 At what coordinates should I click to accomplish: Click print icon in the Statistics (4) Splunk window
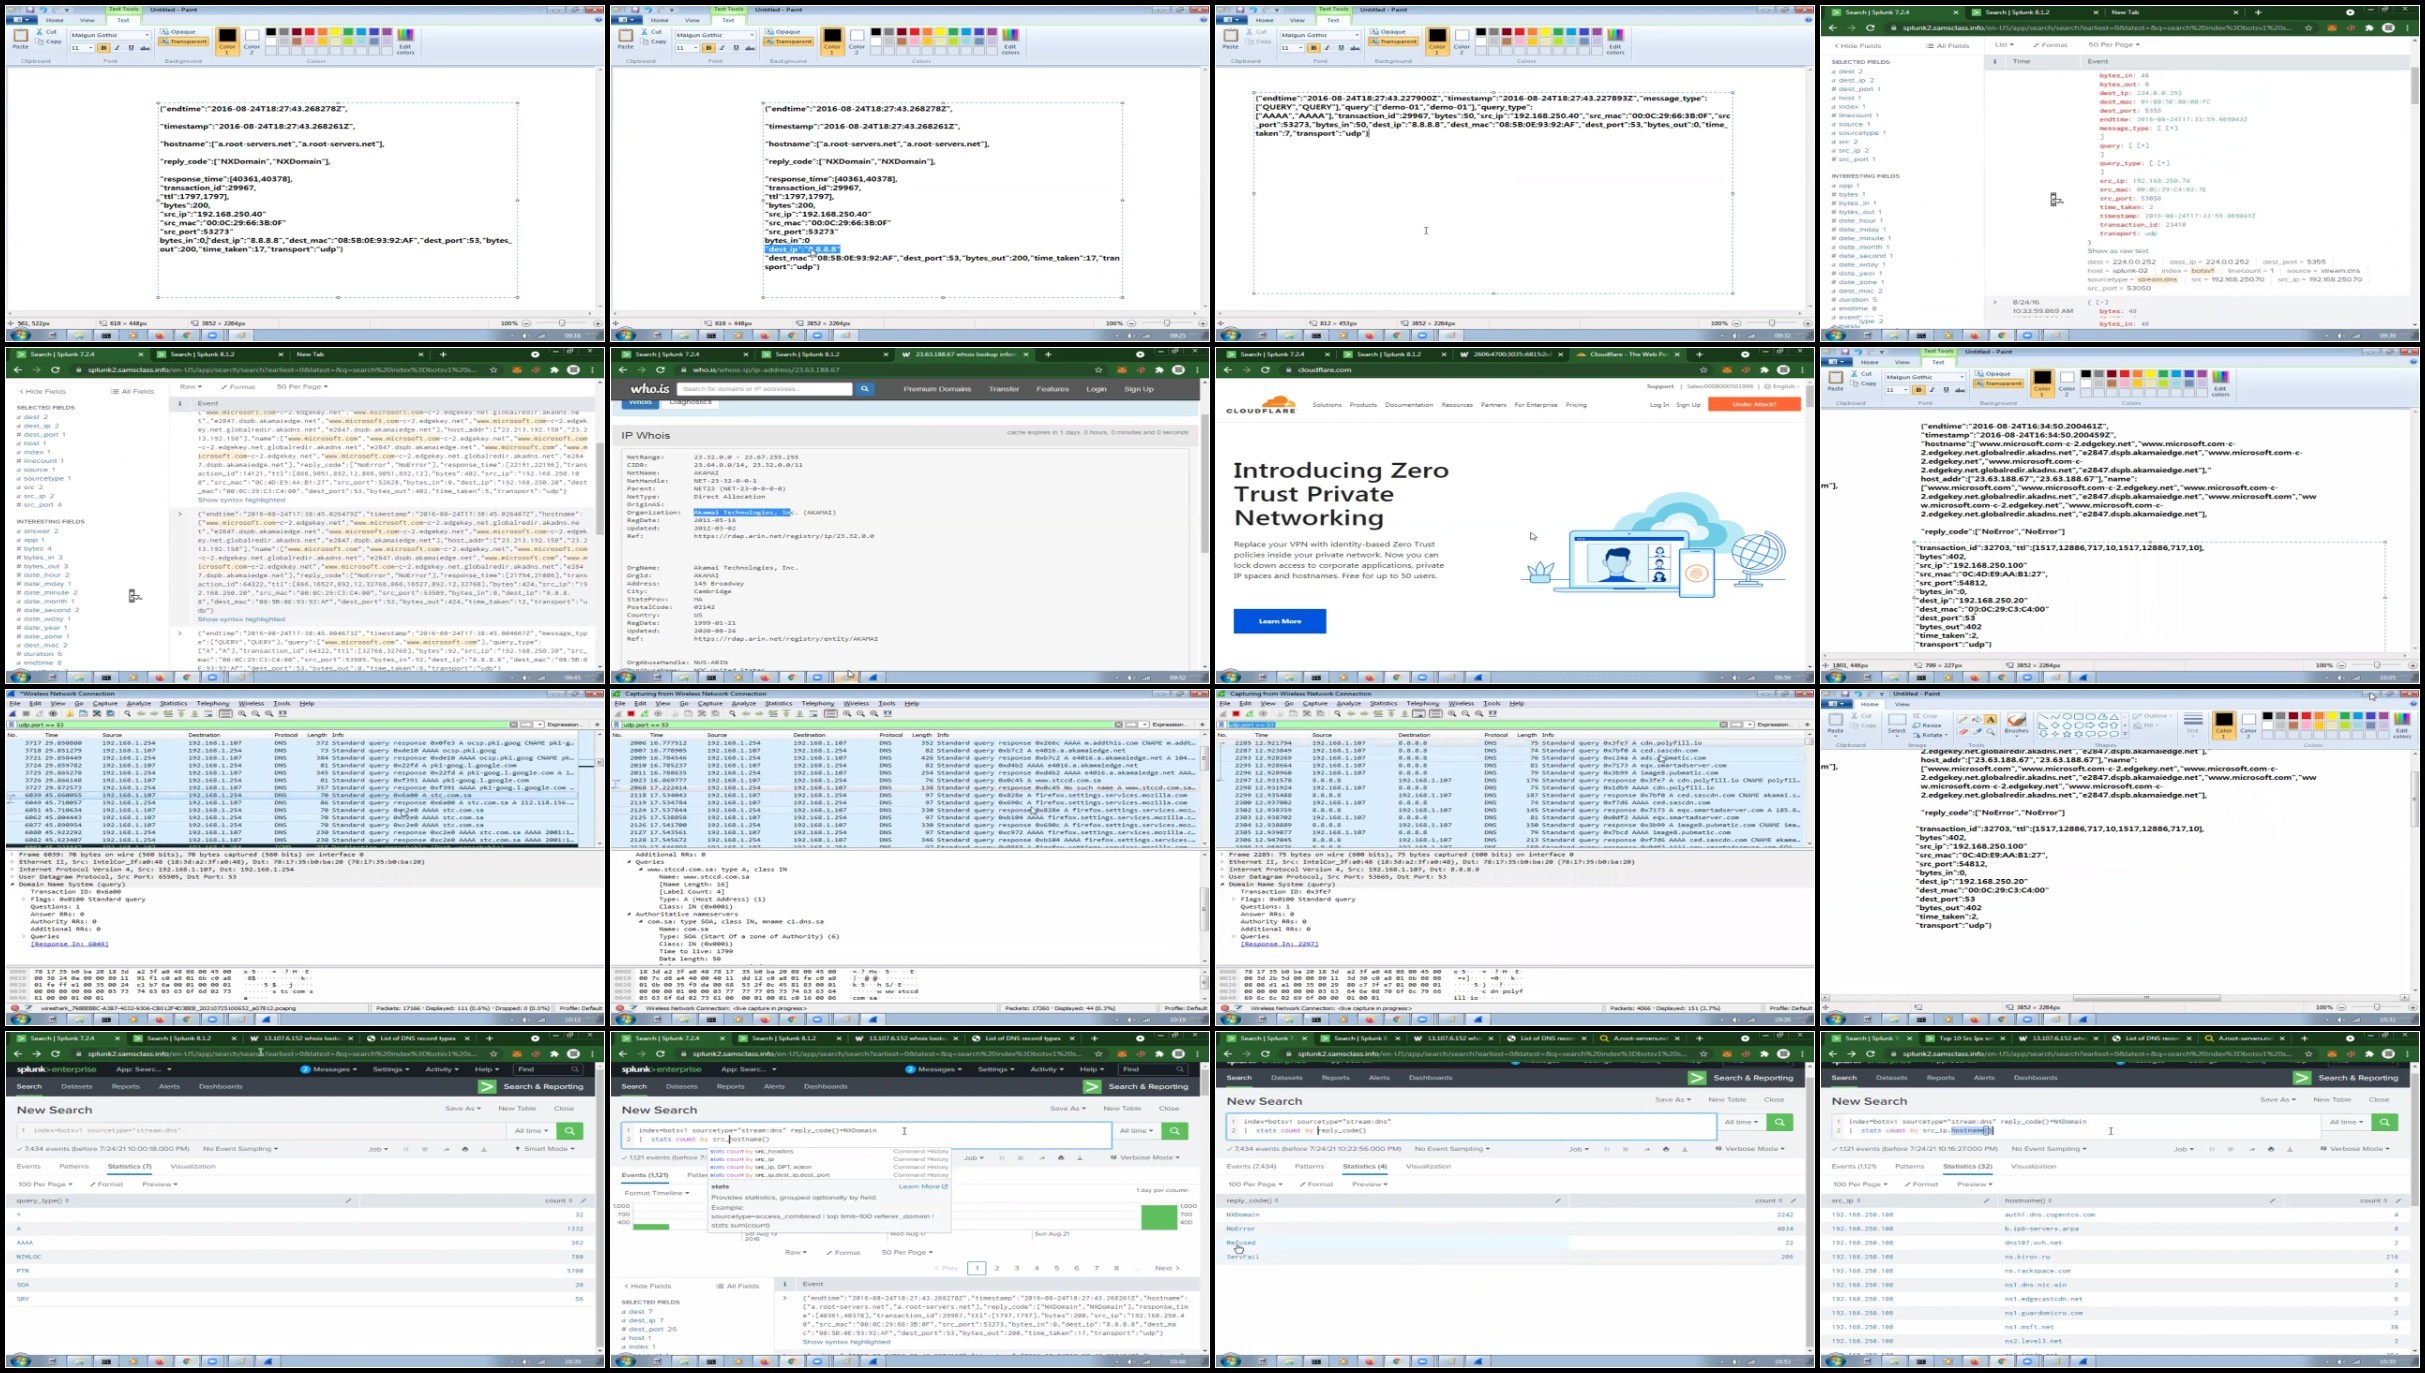[1666, 1149]
